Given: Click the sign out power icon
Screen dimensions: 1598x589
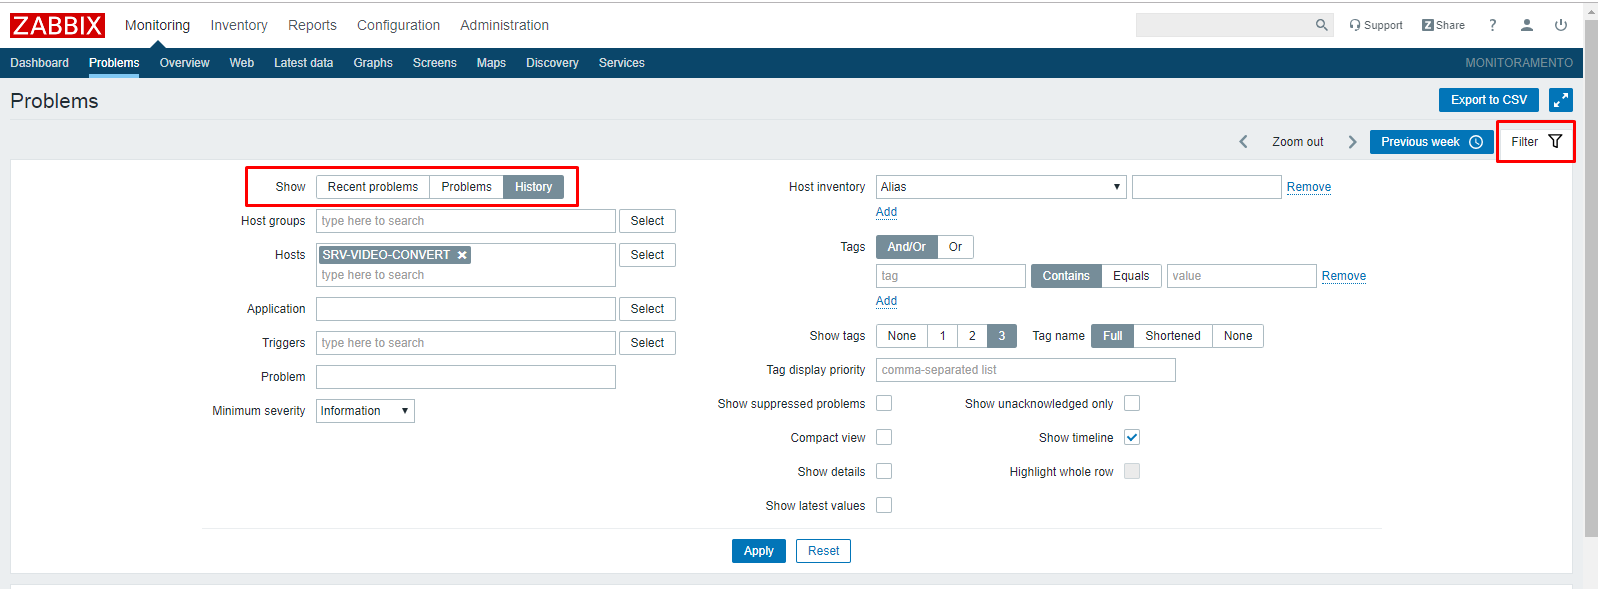Looking at the screenshot, I should point(1560,25).
